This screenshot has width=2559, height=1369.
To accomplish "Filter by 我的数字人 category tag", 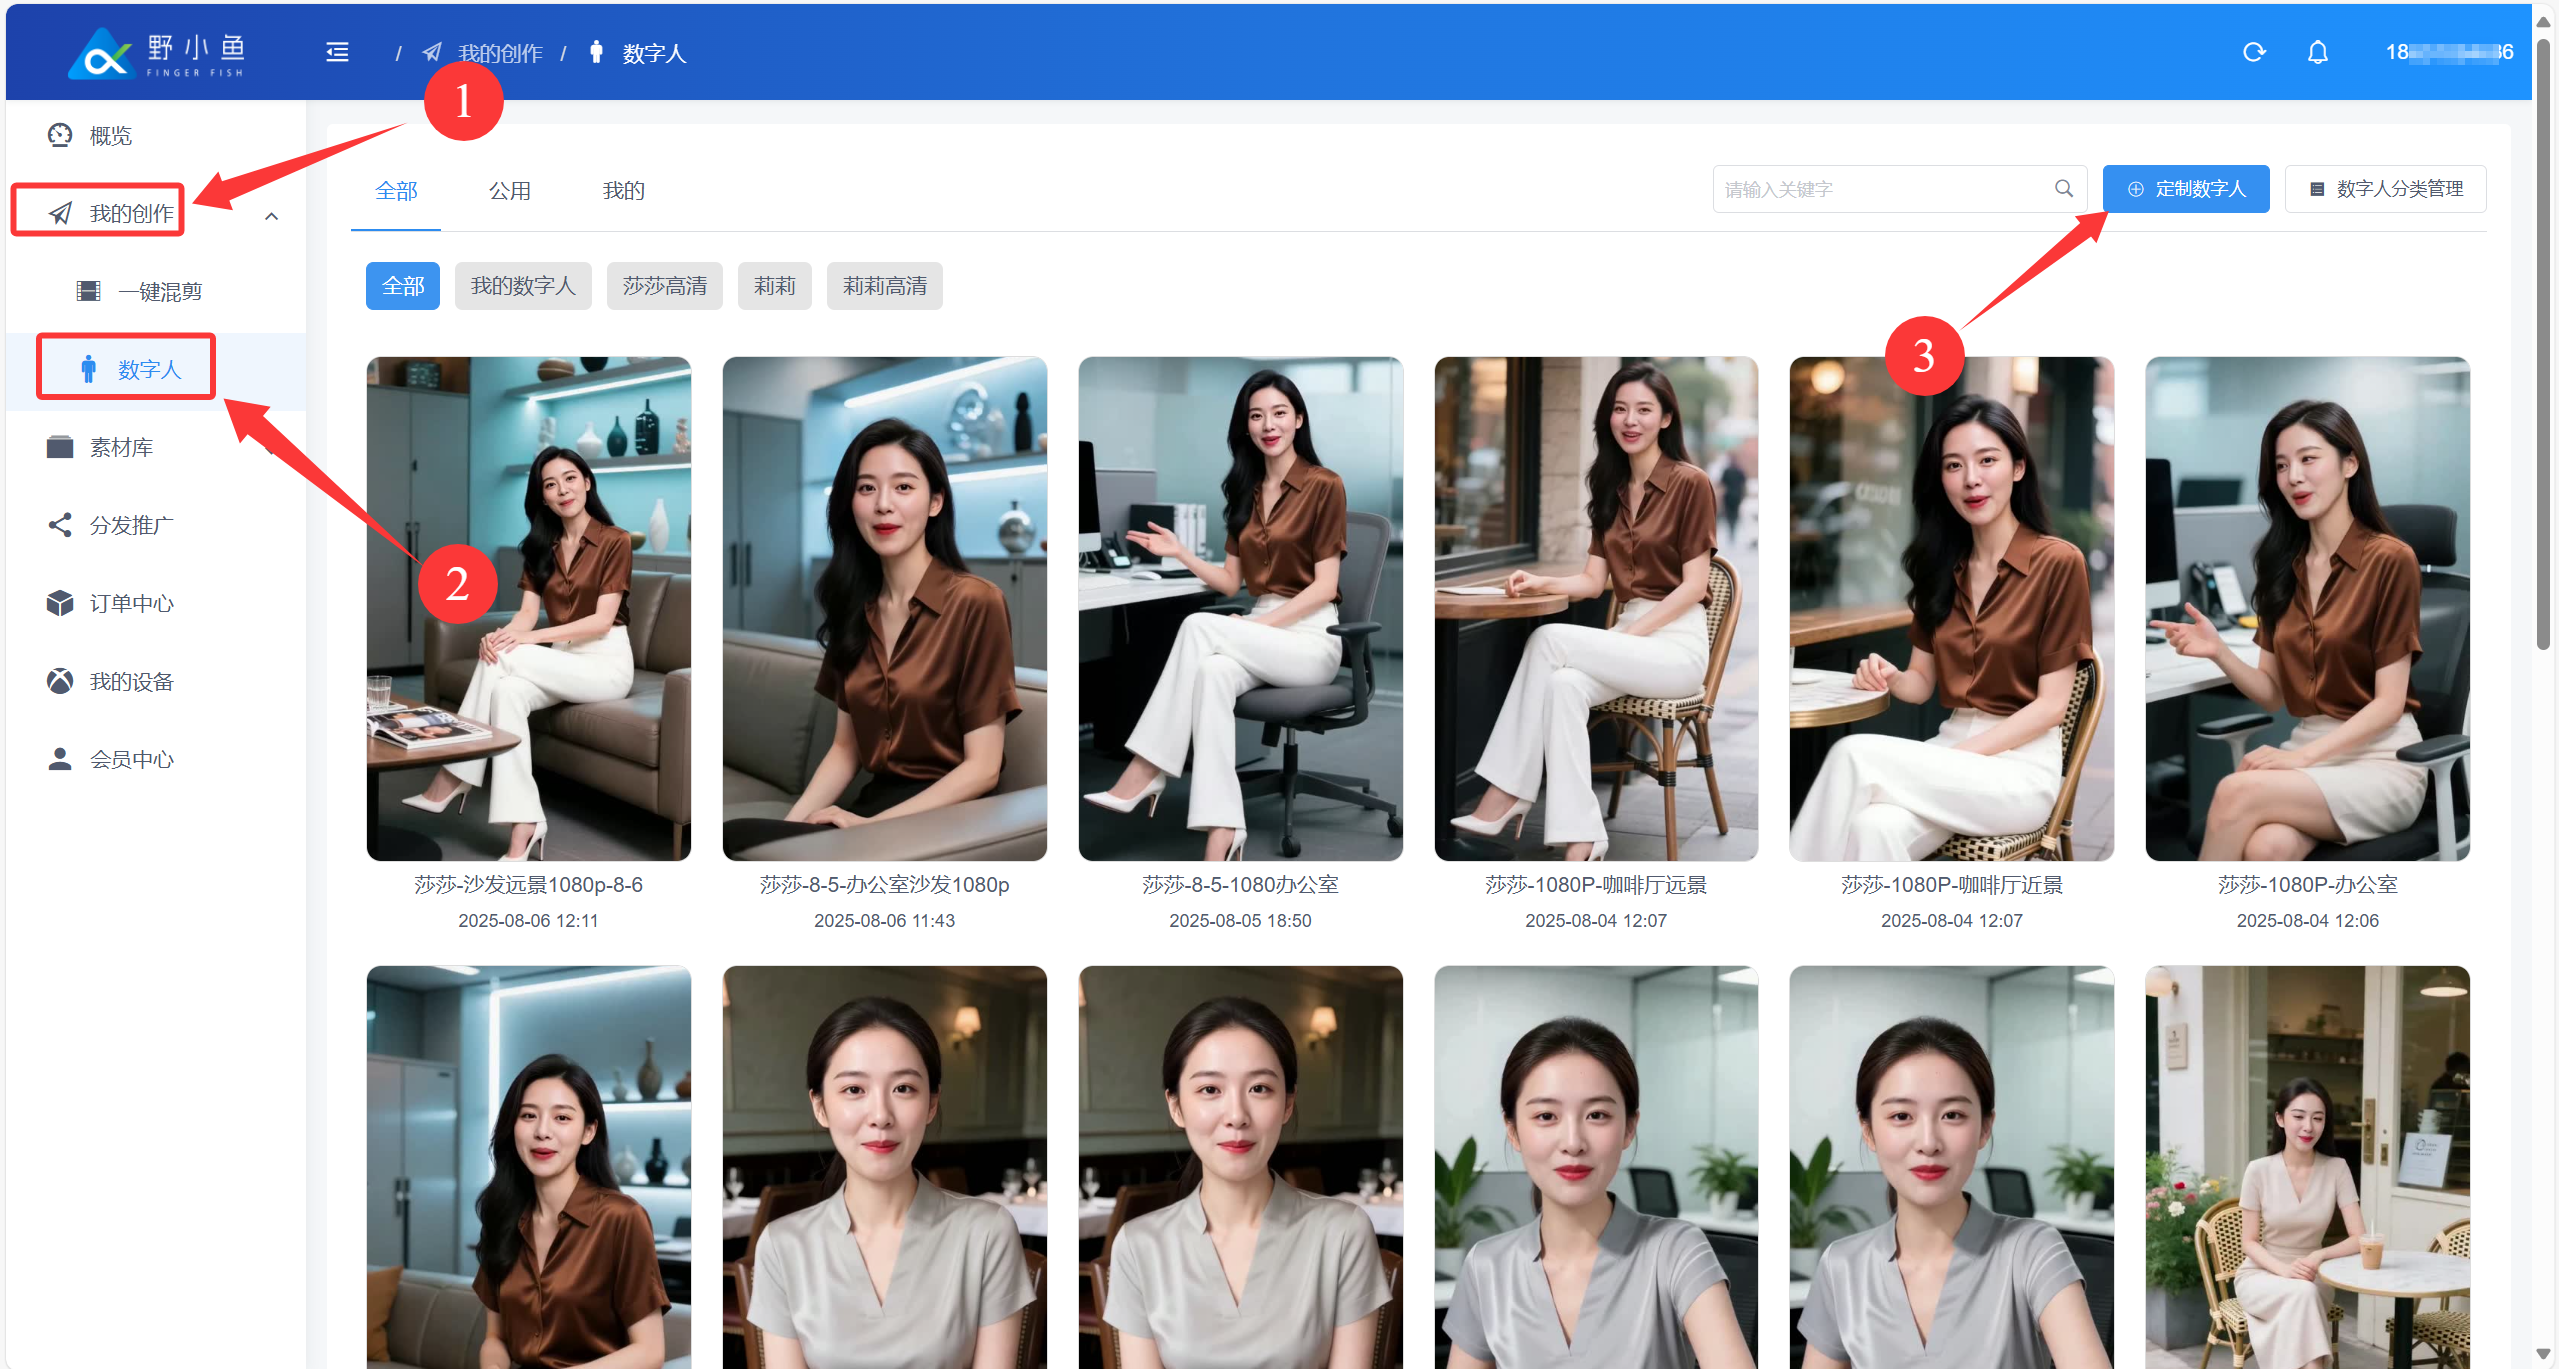I will click(523, 286).
